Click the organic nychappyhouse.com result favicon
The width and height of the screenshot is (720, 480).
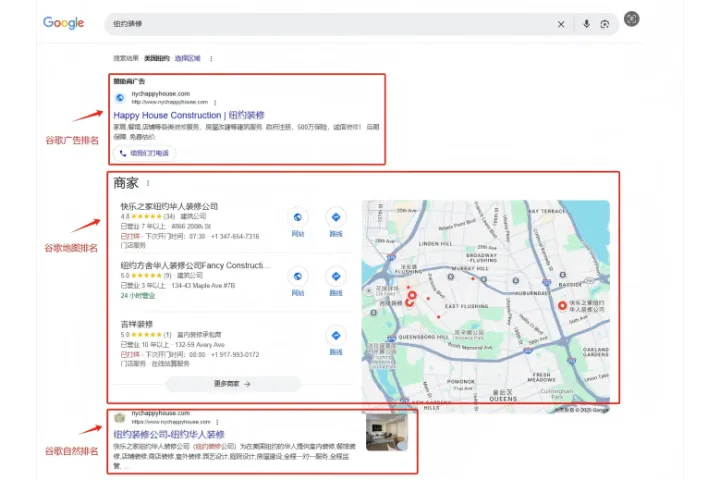point(120,417)
